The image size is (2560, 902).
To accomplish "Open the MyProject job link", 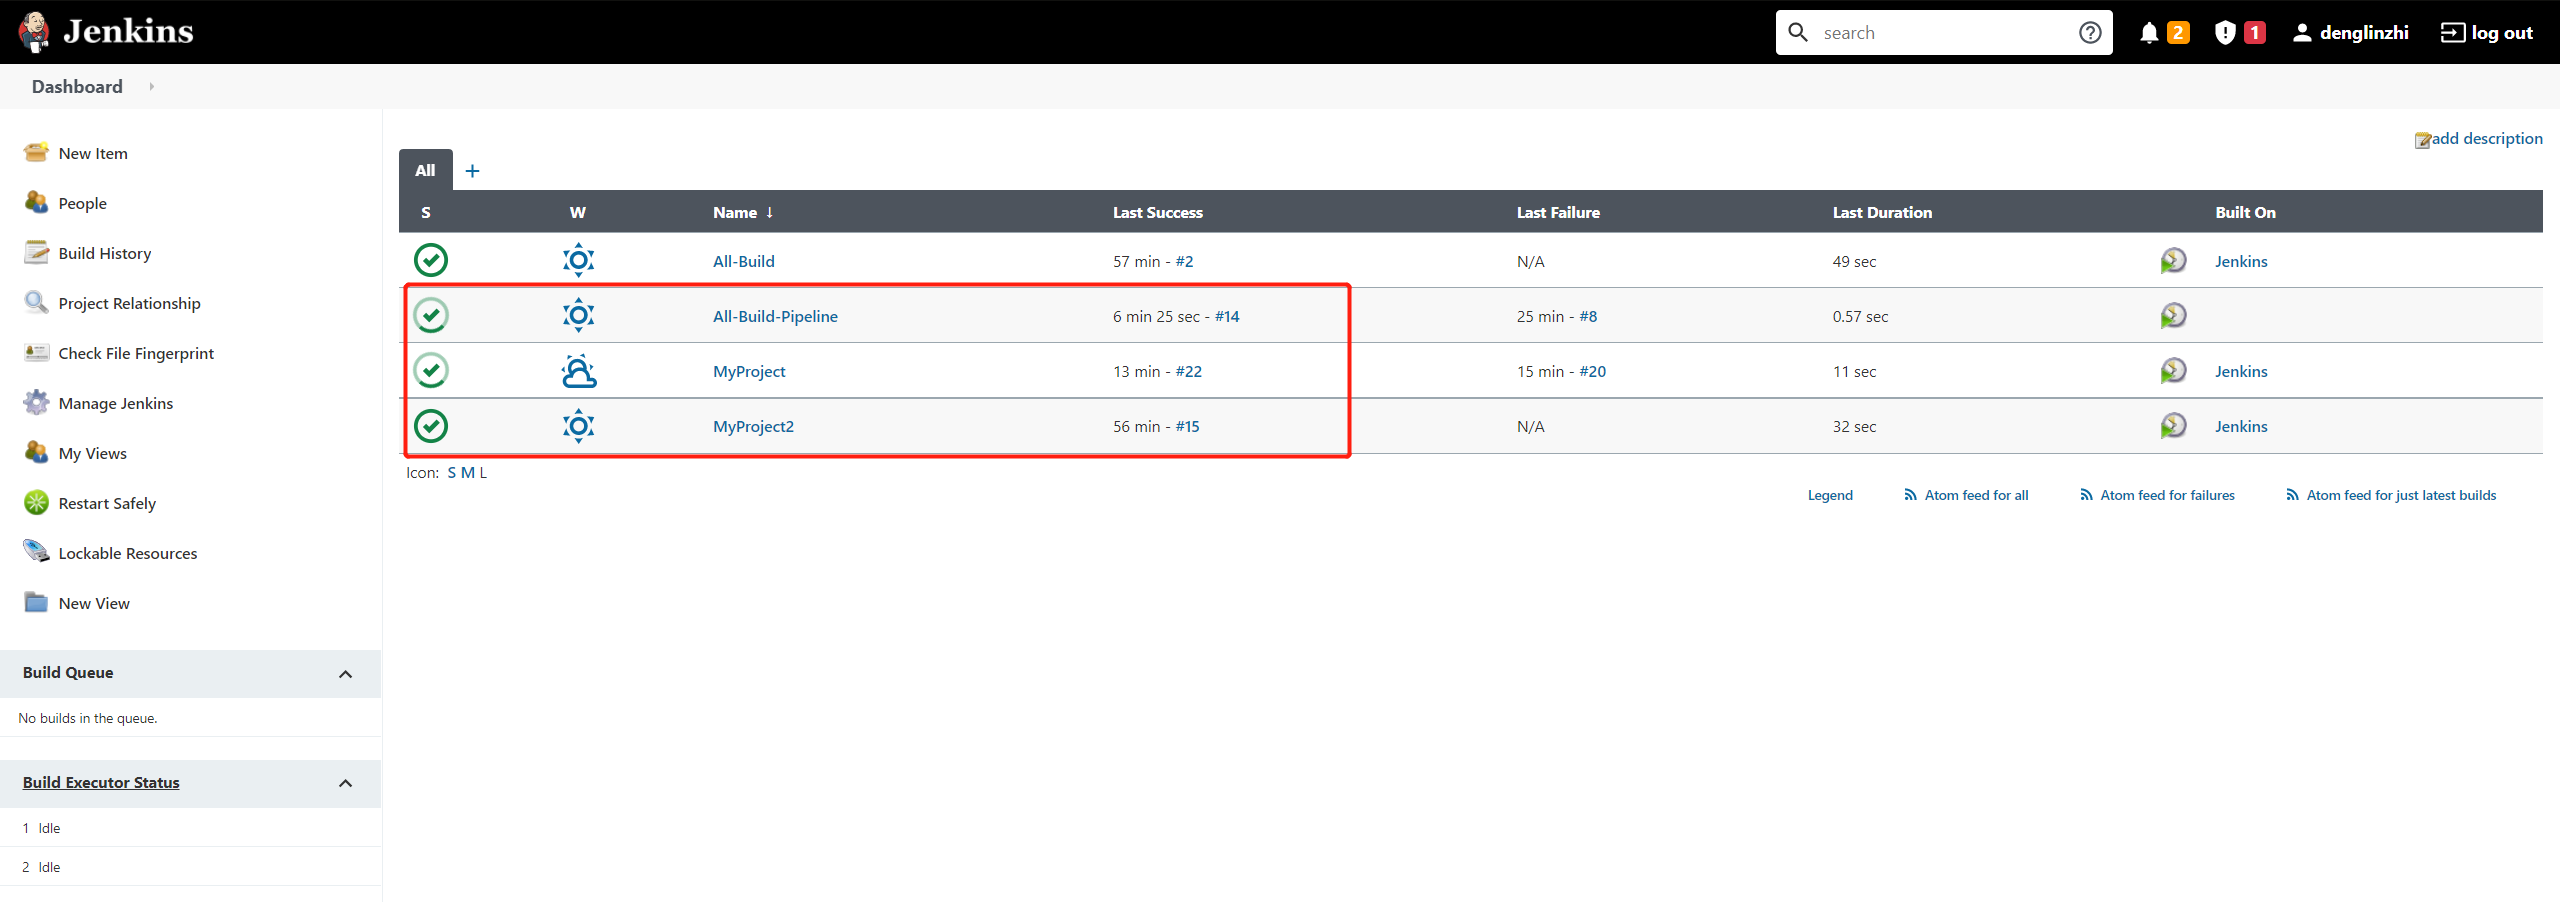I will point(749,371).
